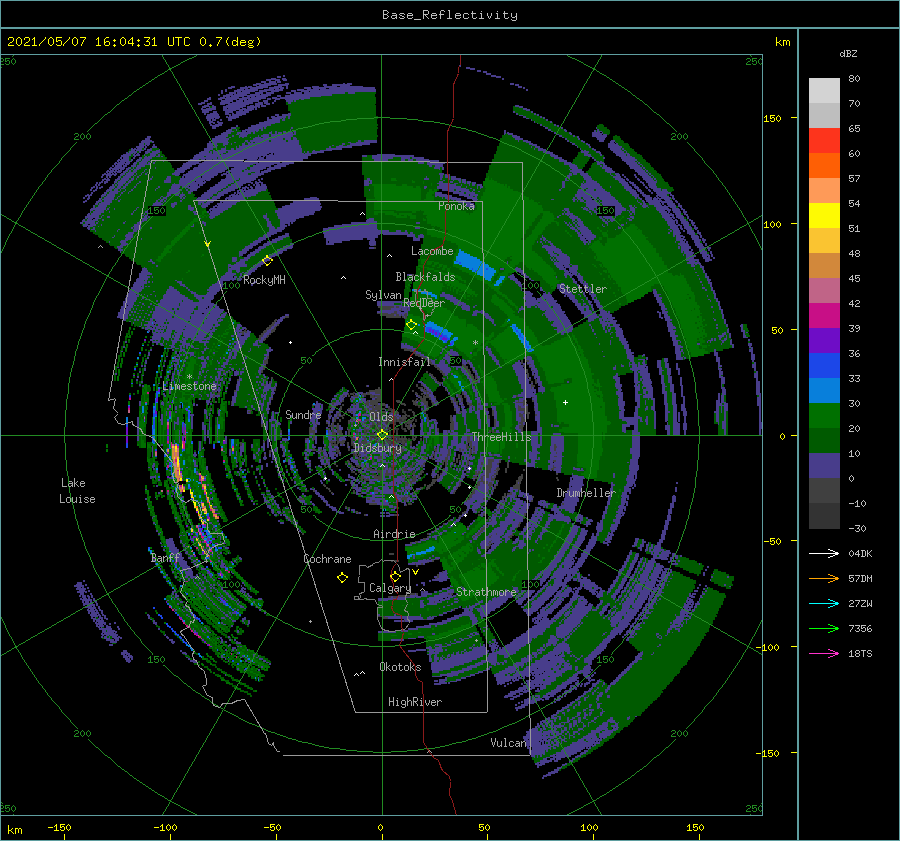Click the 27ZW legend label
Image resolution: width=900 pixels, height=841 pixels.
[860, 603]
